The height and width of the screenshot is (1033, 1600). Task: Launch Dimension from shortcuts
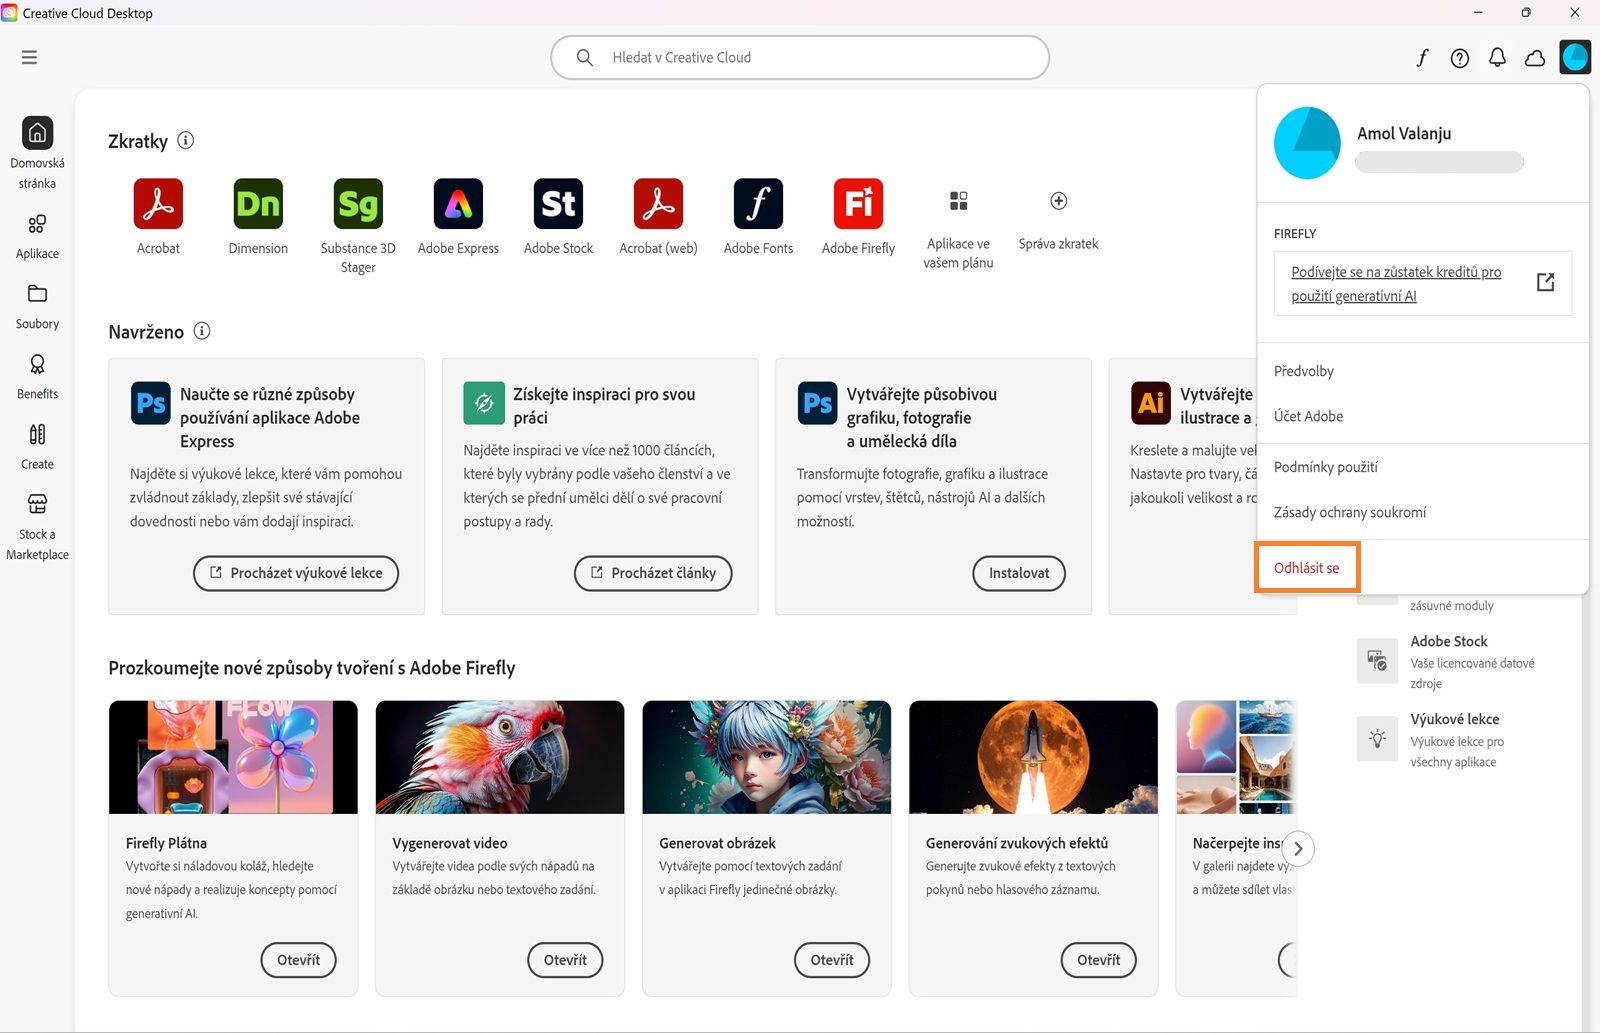click(x=258, y=204)
